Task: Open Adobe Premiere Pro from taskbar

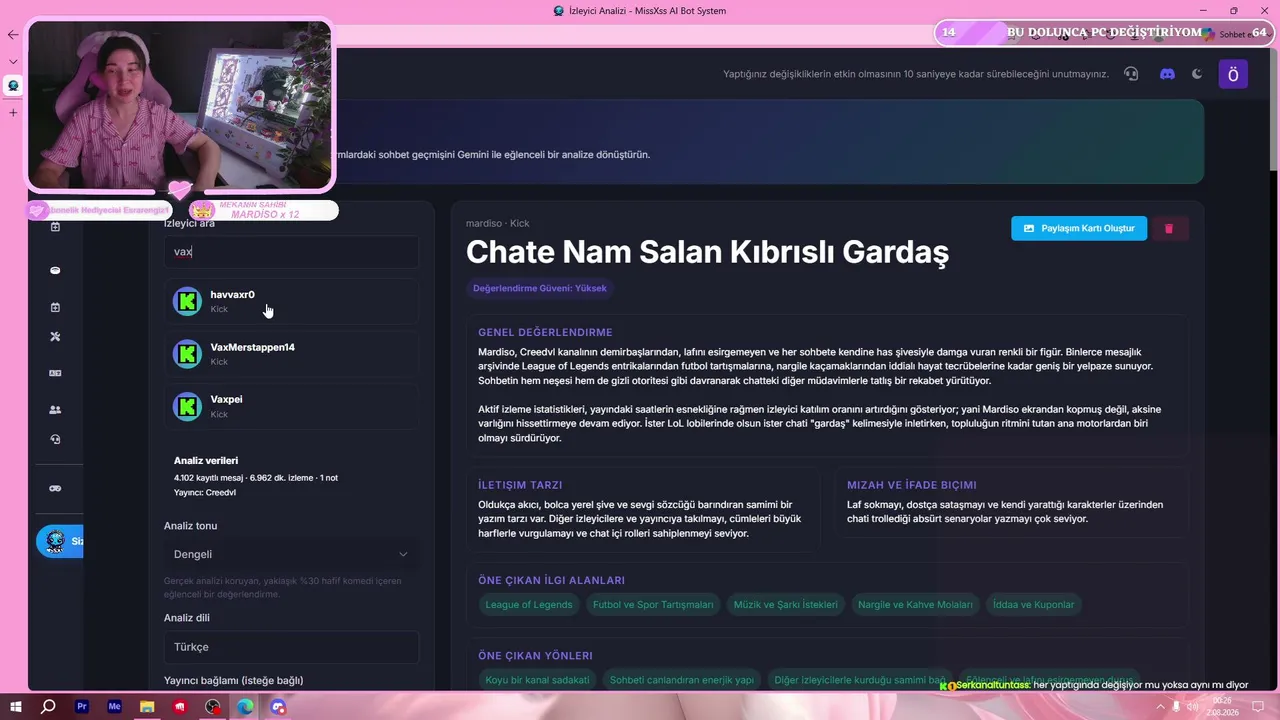Action: tap(82, 707)
